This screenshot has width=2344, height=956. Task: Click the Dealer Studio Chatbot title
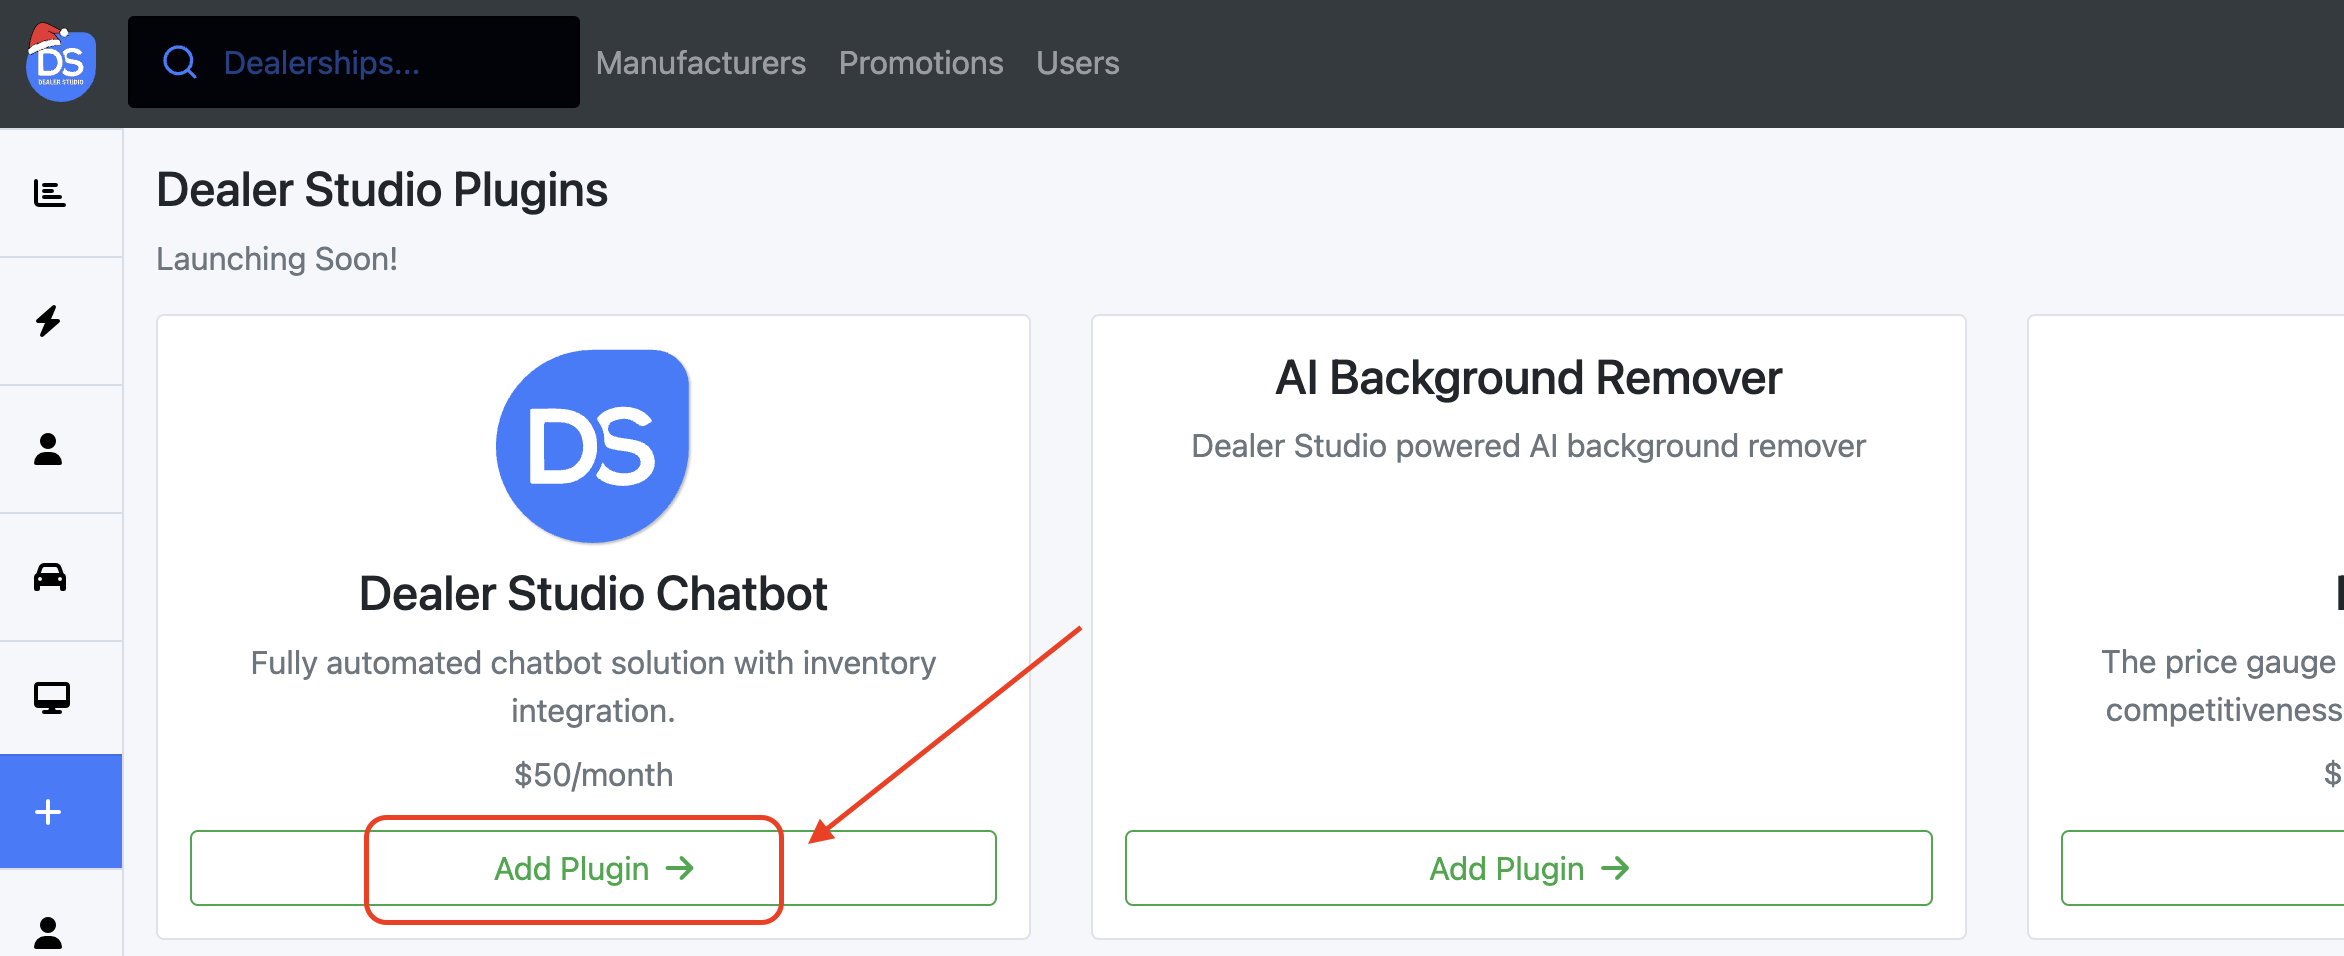click(593, 594)
